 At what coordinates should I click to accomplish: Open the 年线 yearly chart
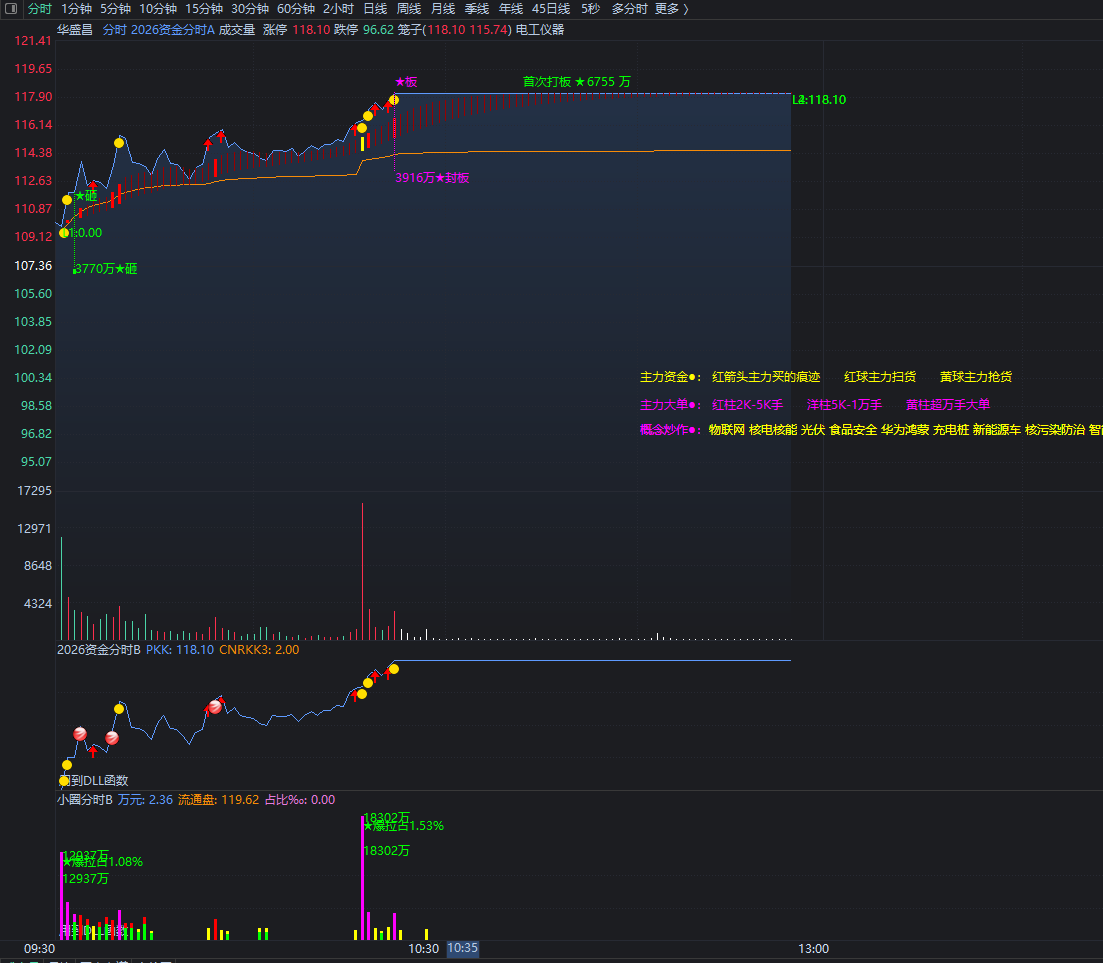(511, 9)
